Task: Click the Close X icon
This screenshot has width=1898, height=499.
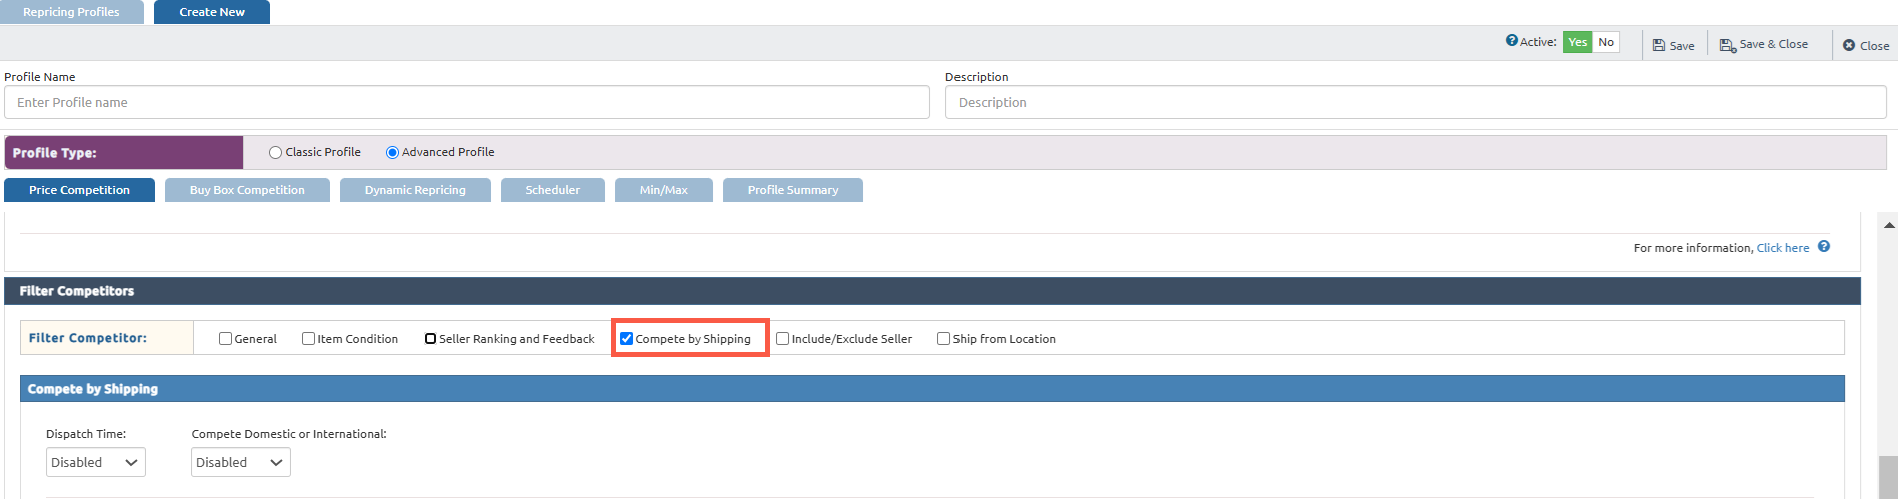Action: click(x=1849, y=46)
